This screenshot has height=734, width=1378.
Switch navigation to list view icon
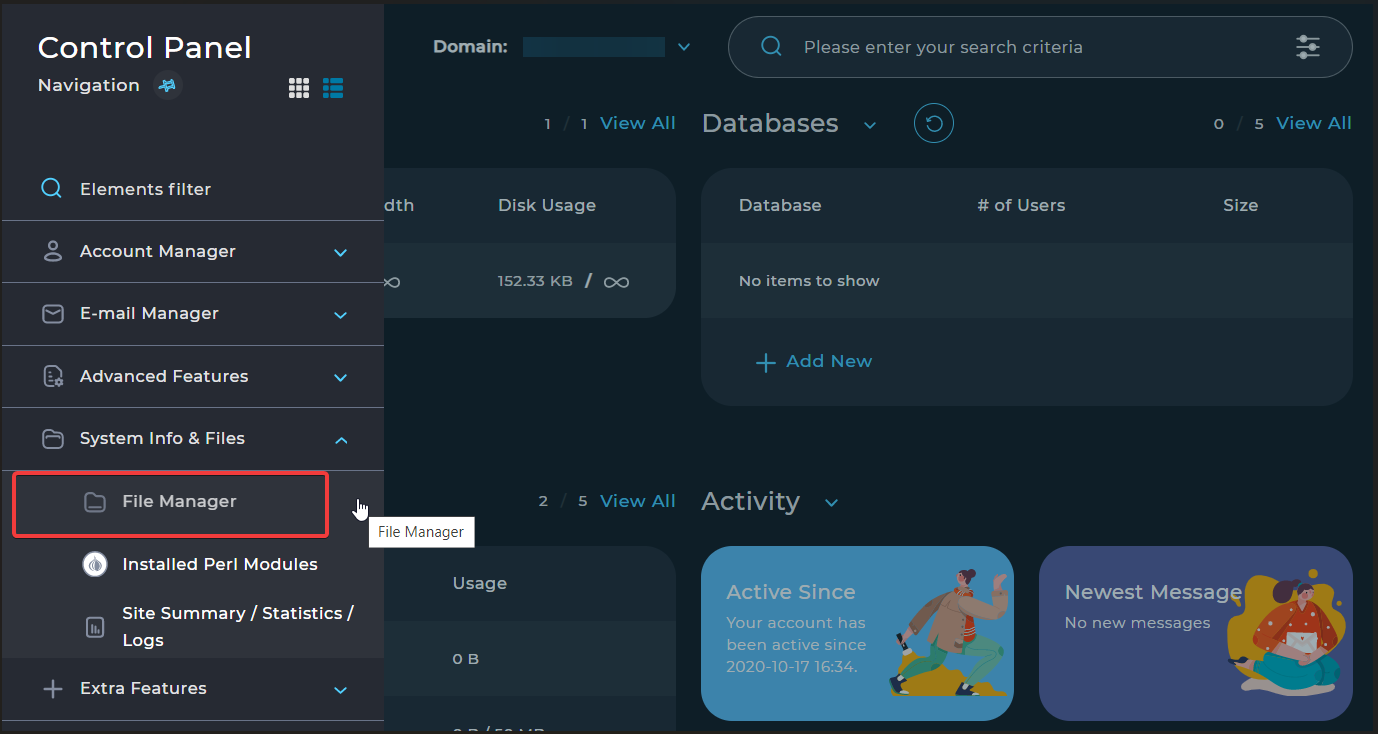point(333,88)
